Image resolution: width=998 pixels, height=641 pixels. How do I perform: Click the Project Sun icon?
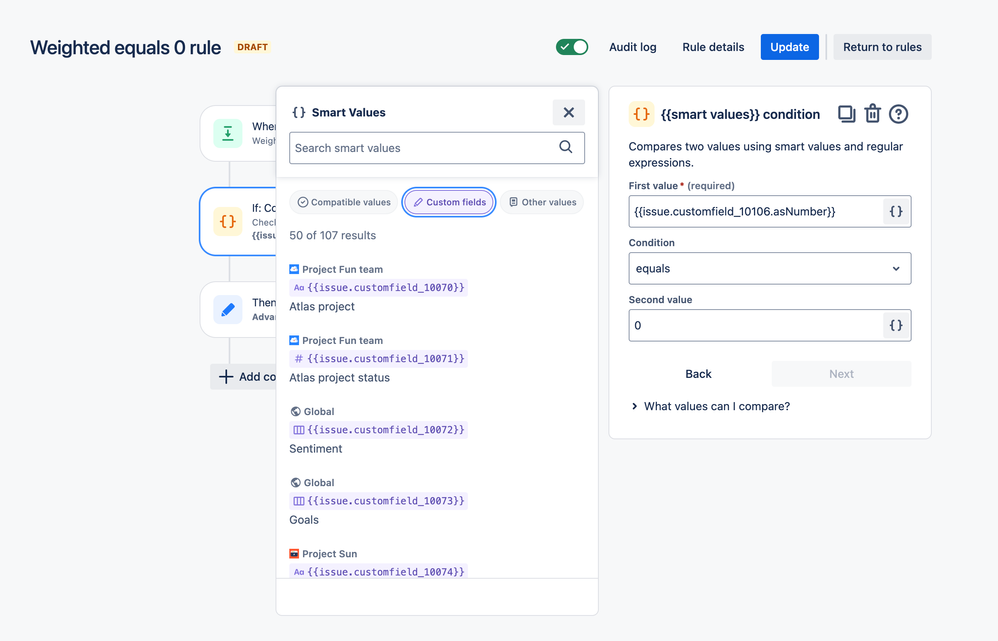tap(294, 554)
